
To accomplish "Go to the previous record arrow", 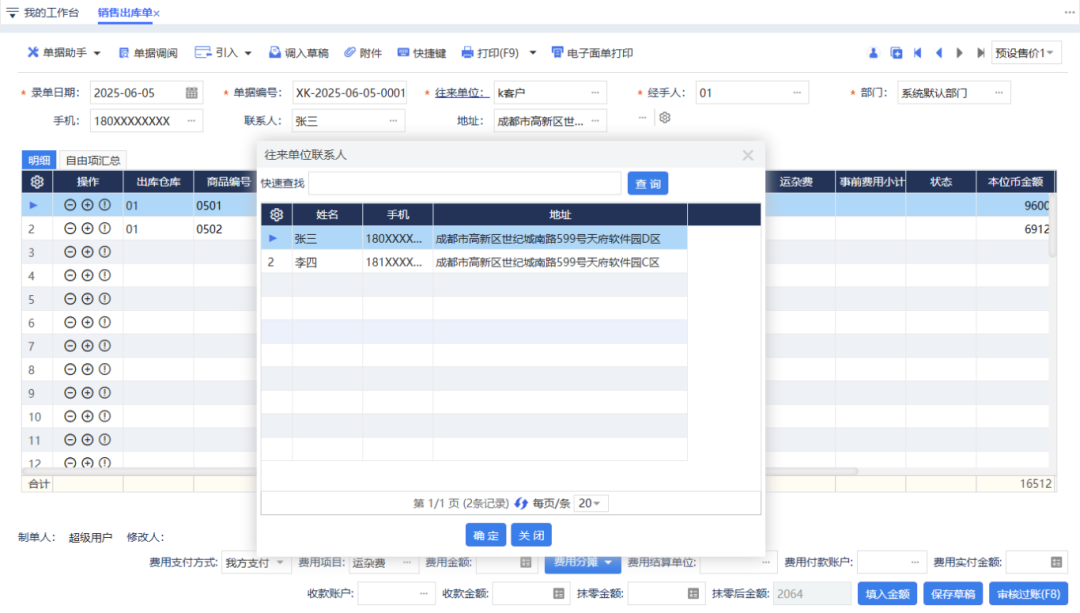I will point(939,53).
